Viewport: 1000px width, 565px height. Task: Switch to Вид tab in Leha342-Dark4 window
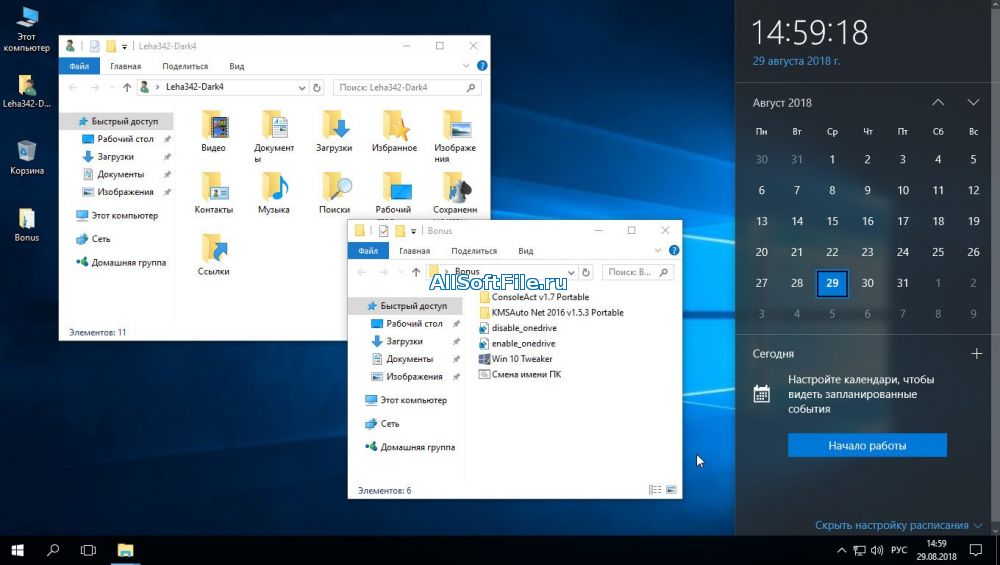(x=237, y=66)
